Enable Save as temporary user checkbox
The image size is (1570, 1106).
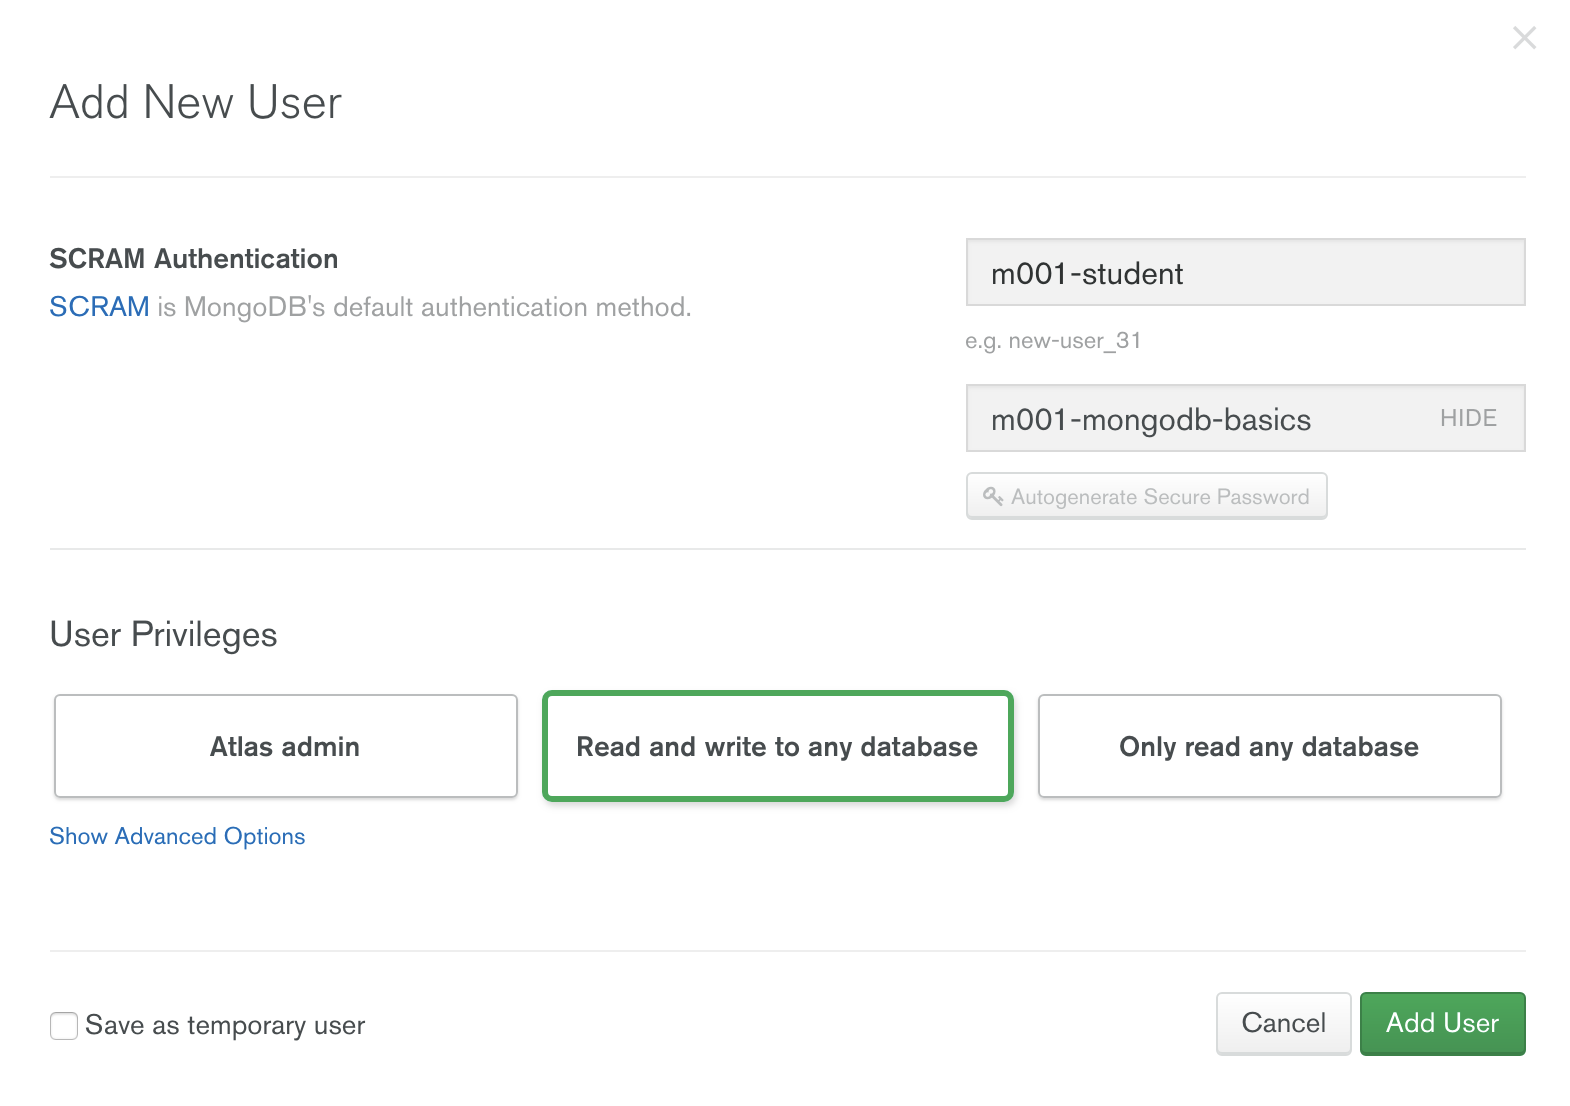pyautogui.click(x=64, y=1026)
